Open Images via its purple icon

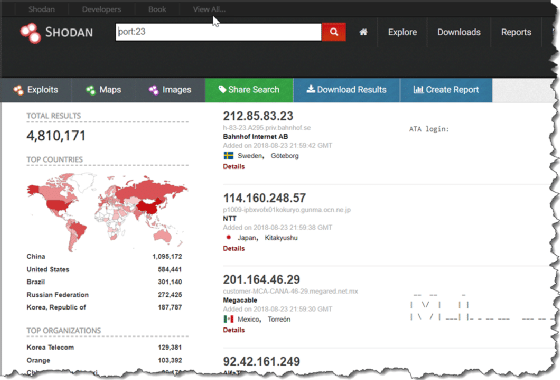pyautogui.click(x=154, y=90)
